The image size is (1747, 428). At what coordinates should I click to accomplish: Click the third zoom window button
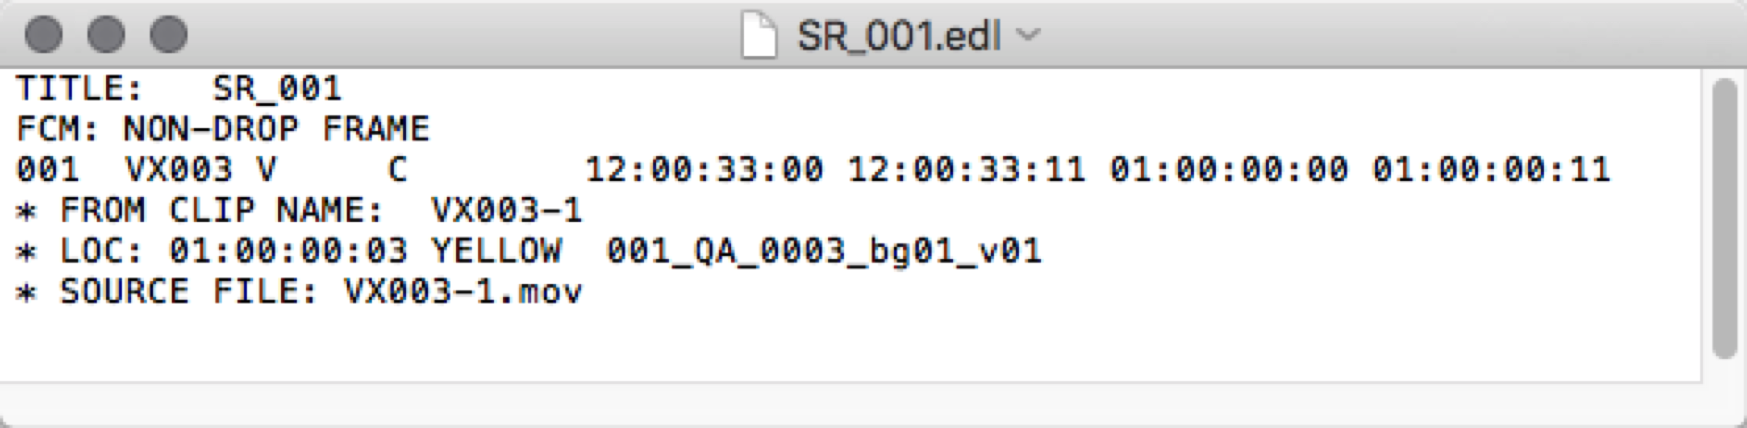(169, 35)
